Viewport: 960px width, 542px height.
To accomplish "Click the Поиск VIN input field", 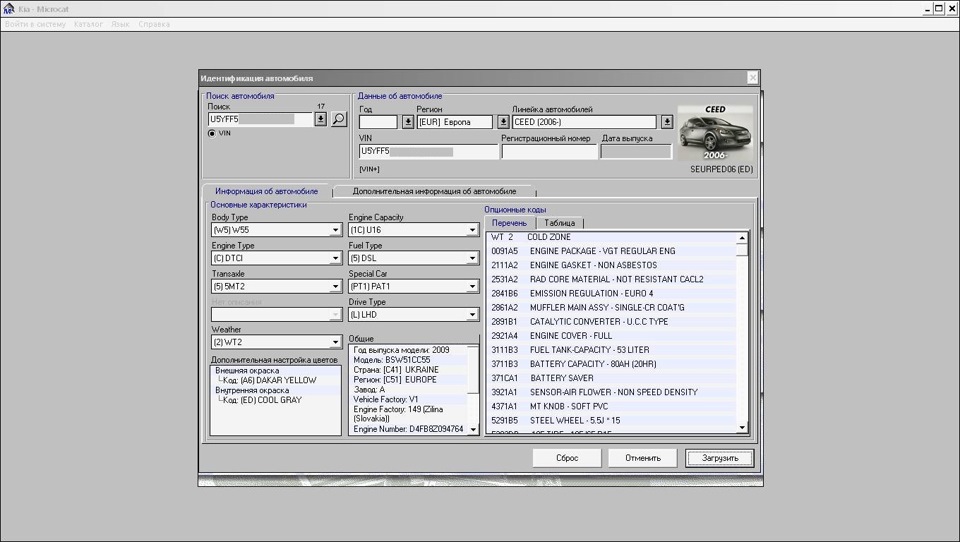I will tap(261, 119).
